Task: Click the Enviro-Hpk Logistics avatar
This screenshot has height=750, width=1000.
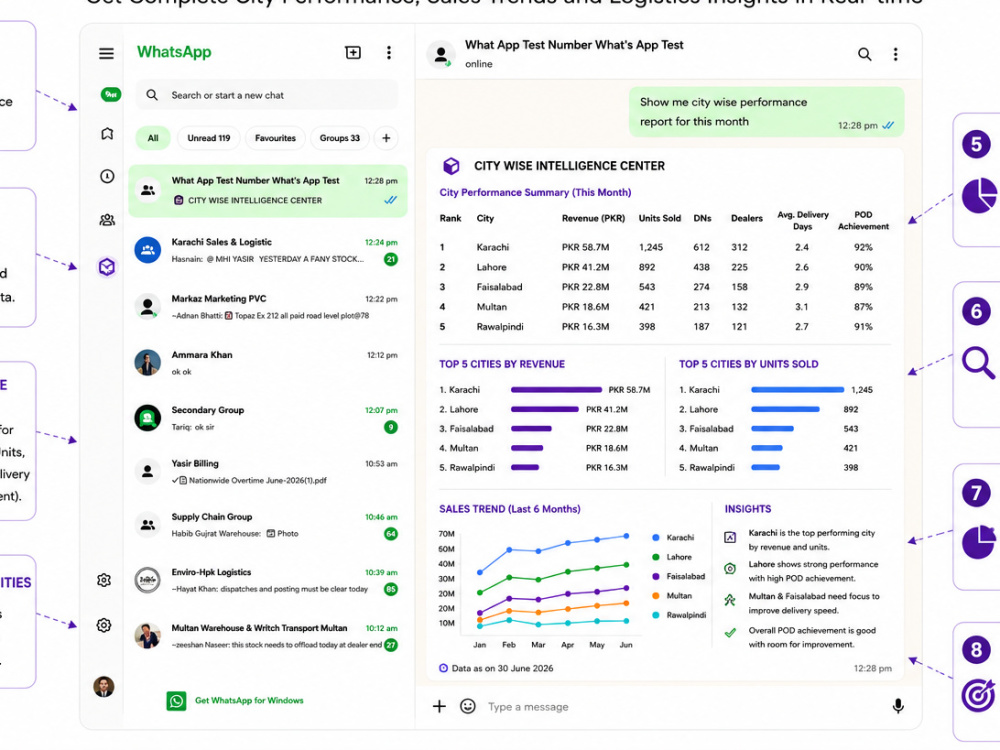Action: click(148, 580)
